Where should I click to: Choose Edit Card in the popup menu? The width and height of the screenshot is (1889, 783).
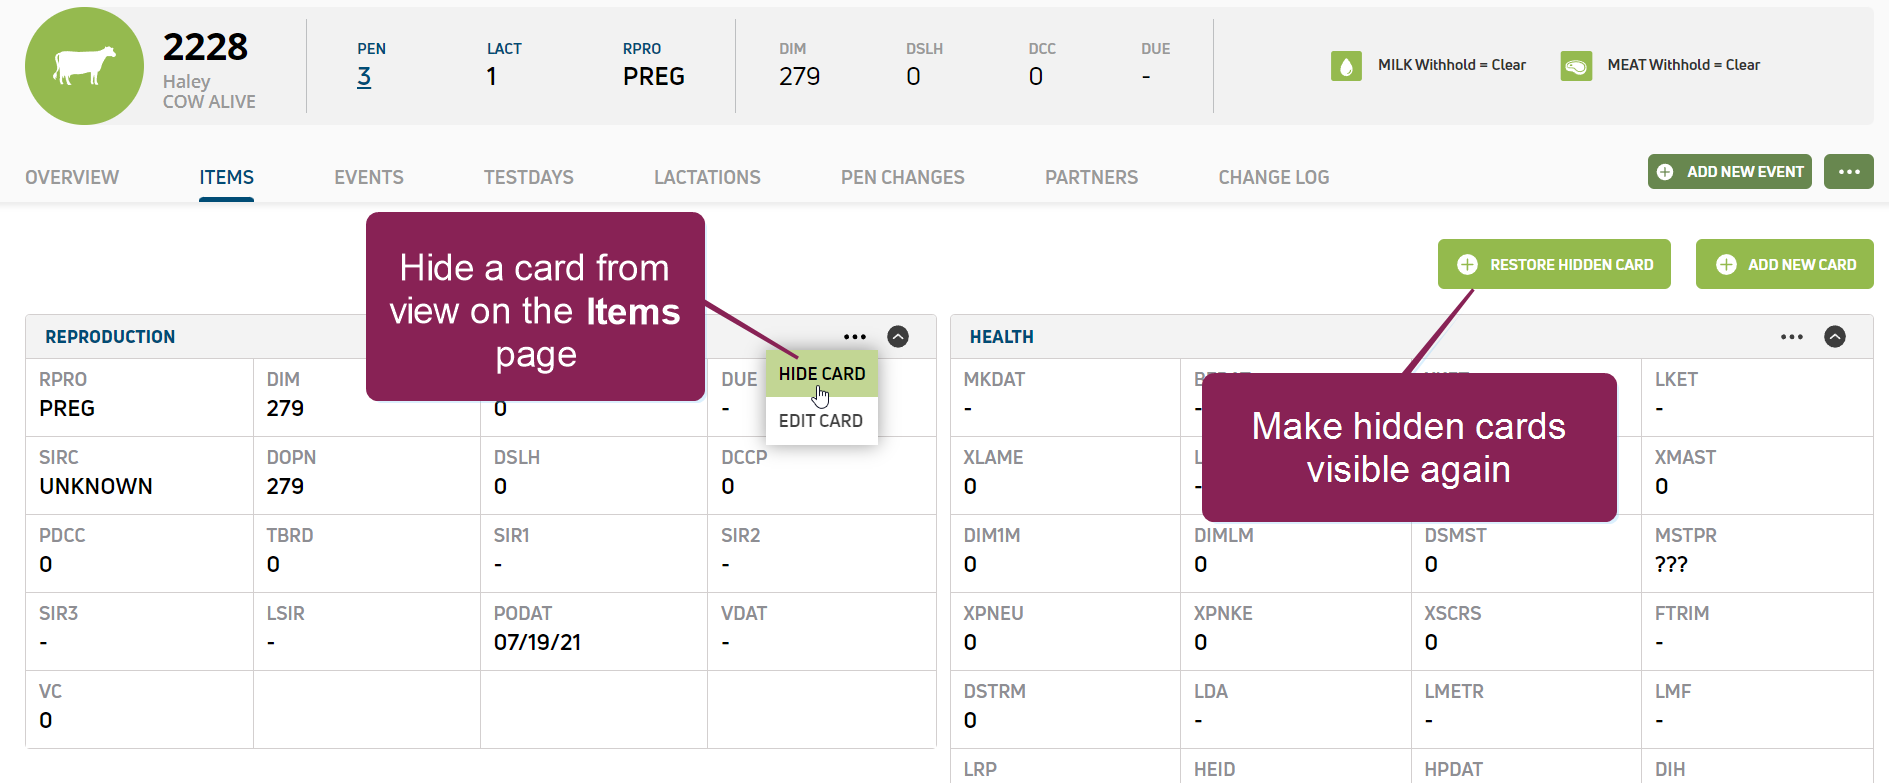(x=820, y=421)
